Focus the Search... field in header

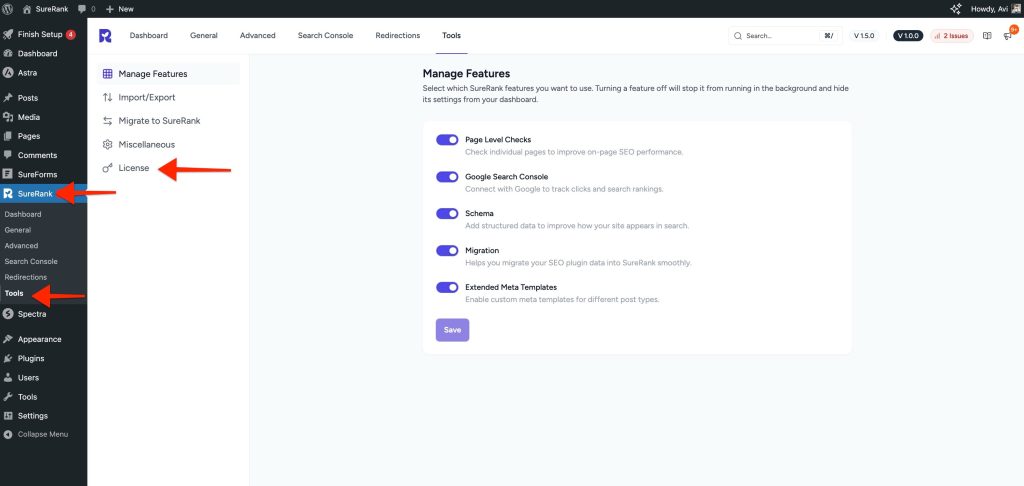[x=784, y=36]
